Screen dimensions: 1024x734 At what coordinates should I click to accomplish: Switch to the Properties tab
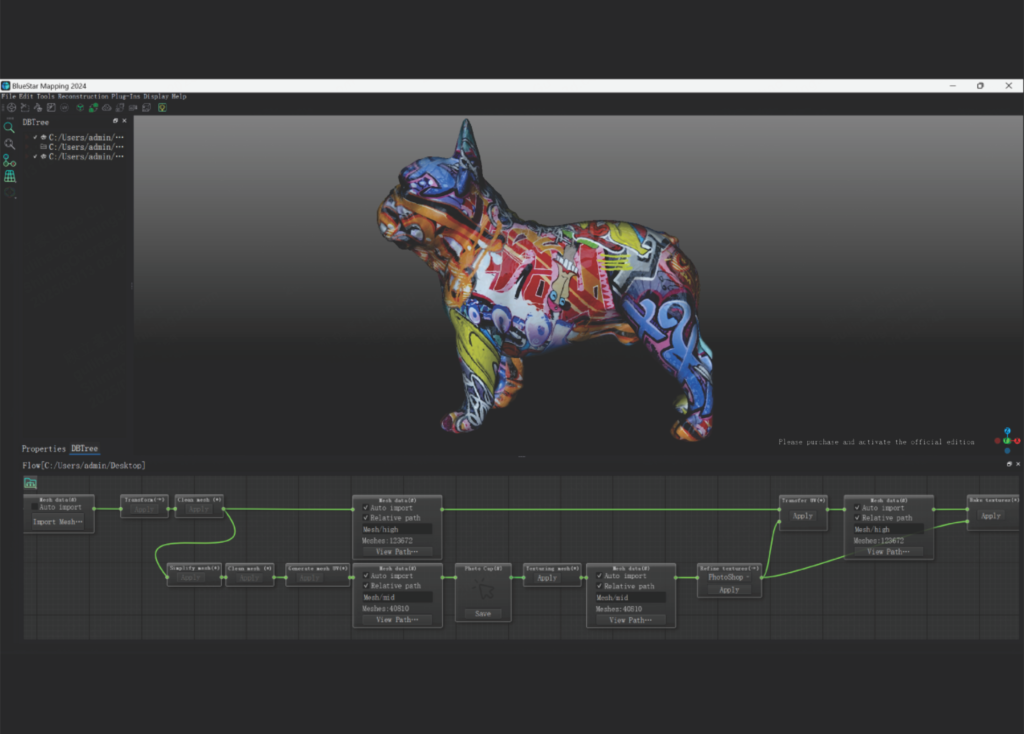click(x=43, y=449)
